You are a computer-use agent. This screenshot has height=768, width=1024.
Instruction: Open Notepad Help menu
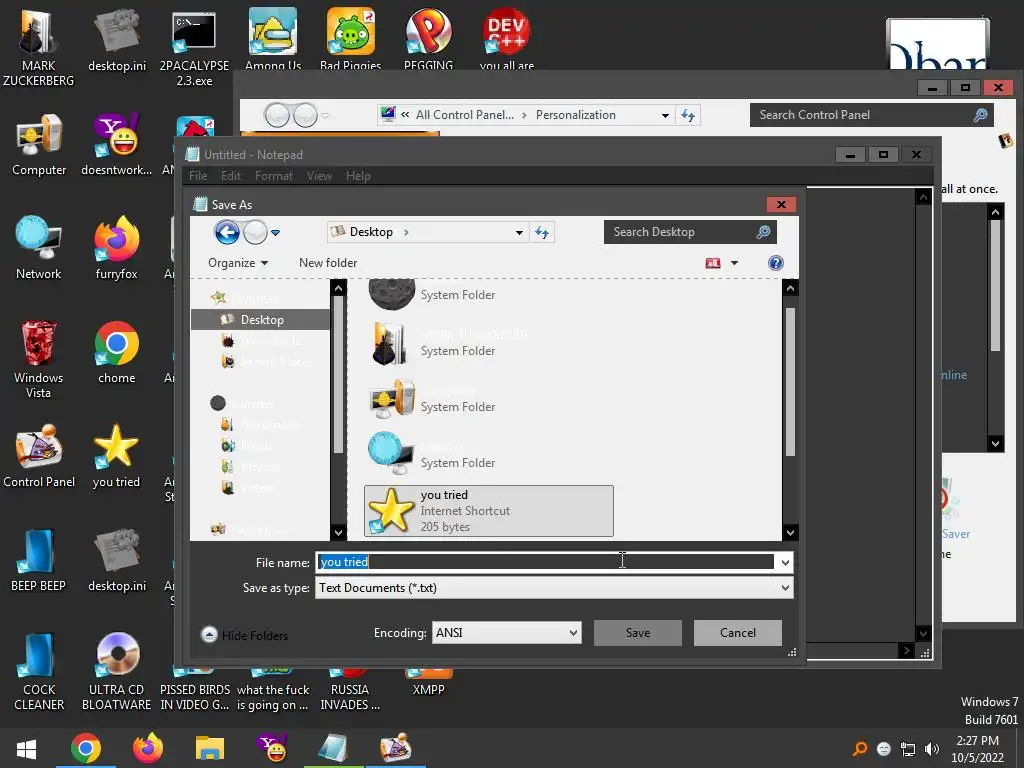(x=358, y=176)
